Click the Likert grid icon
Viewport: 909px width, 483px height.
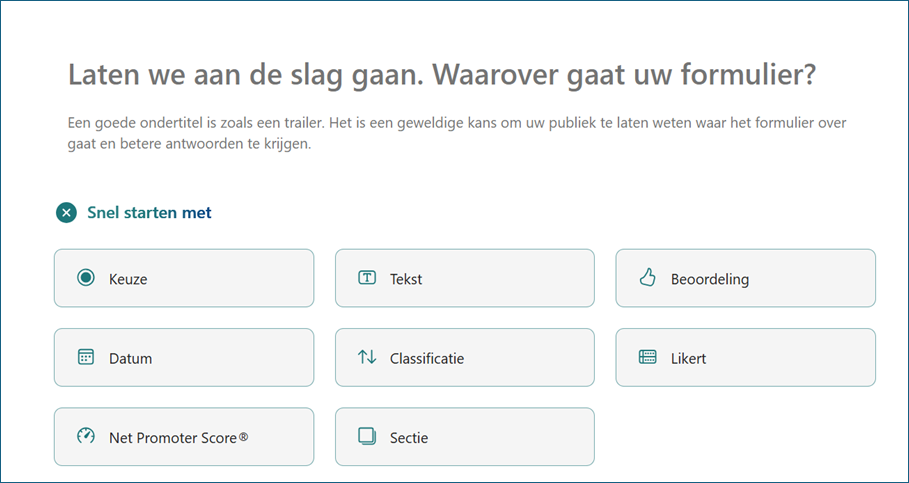tap(647, 357)
